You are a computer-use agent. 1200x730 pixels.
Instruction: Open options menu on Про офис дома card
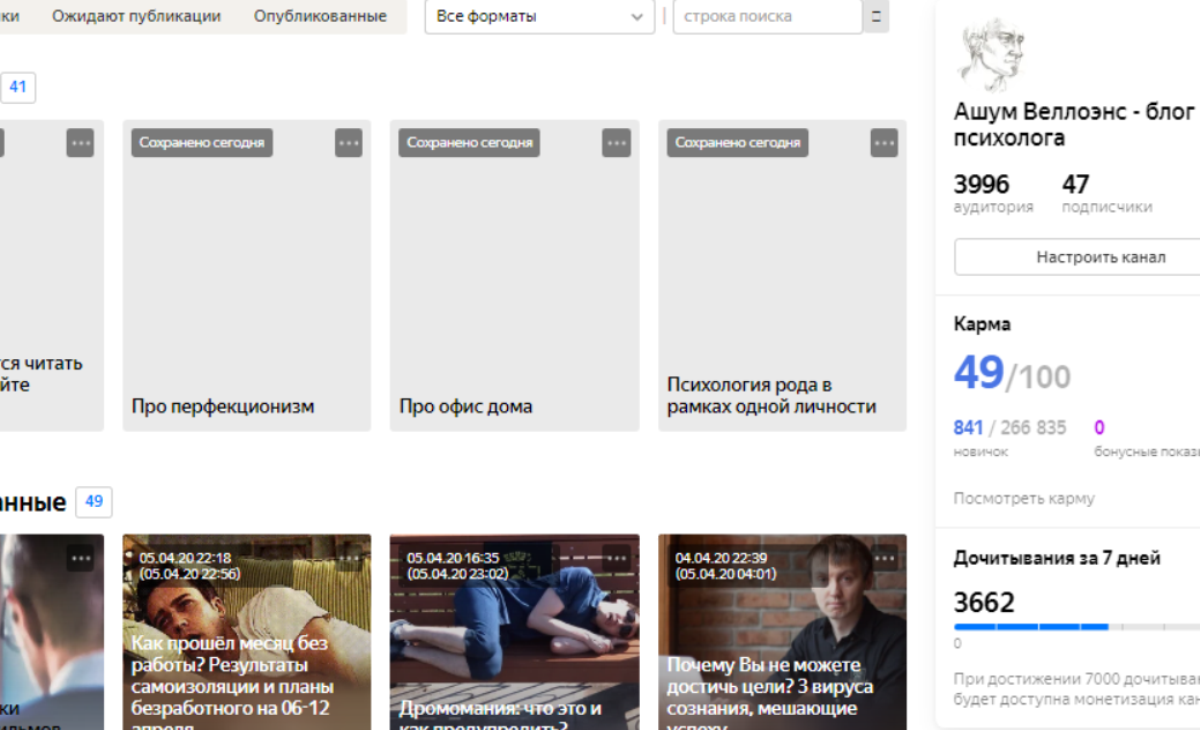[616, 143]
